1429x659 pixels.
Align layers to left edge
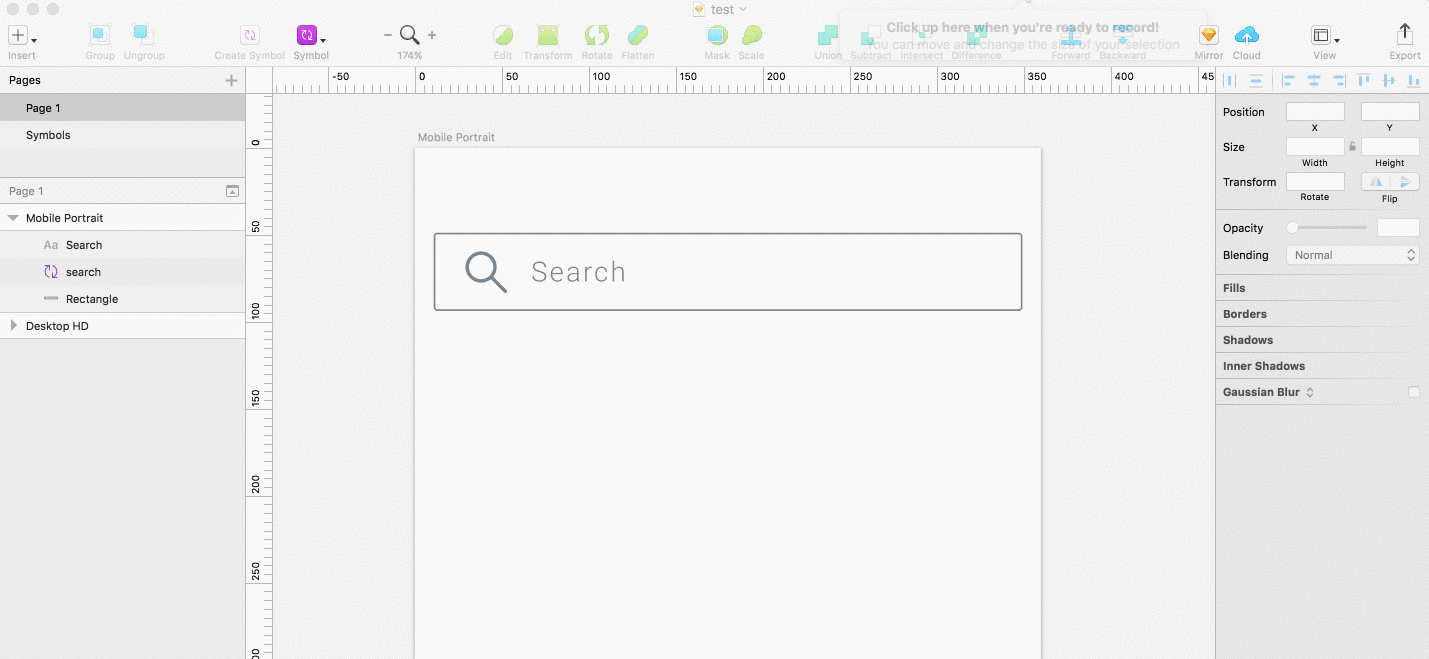click(1289, 80)
